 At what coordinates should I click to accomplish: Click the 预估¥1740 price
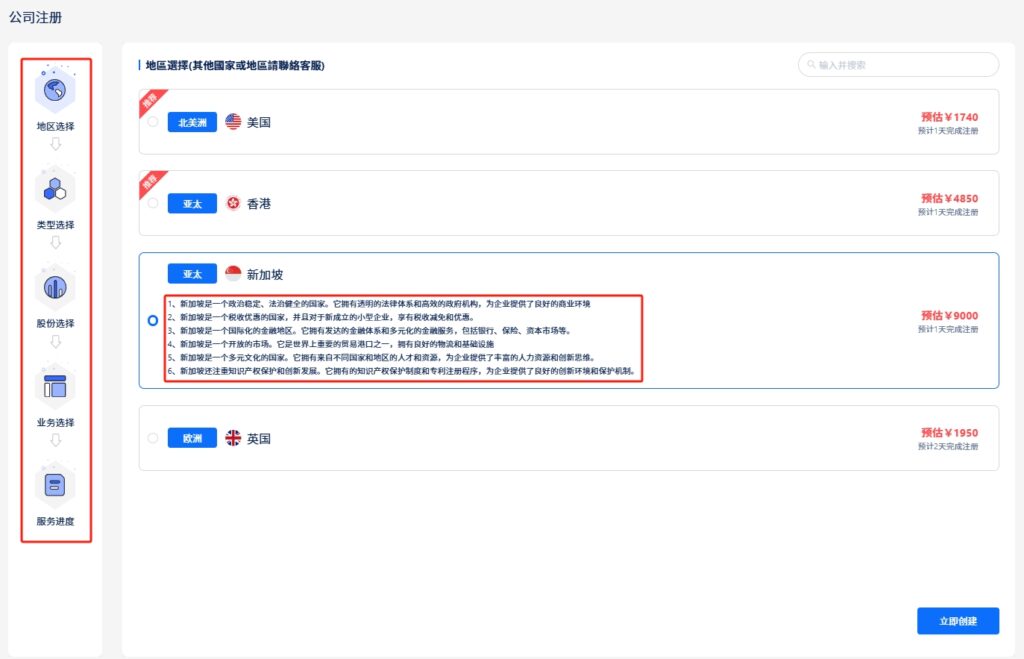(950, 117)
